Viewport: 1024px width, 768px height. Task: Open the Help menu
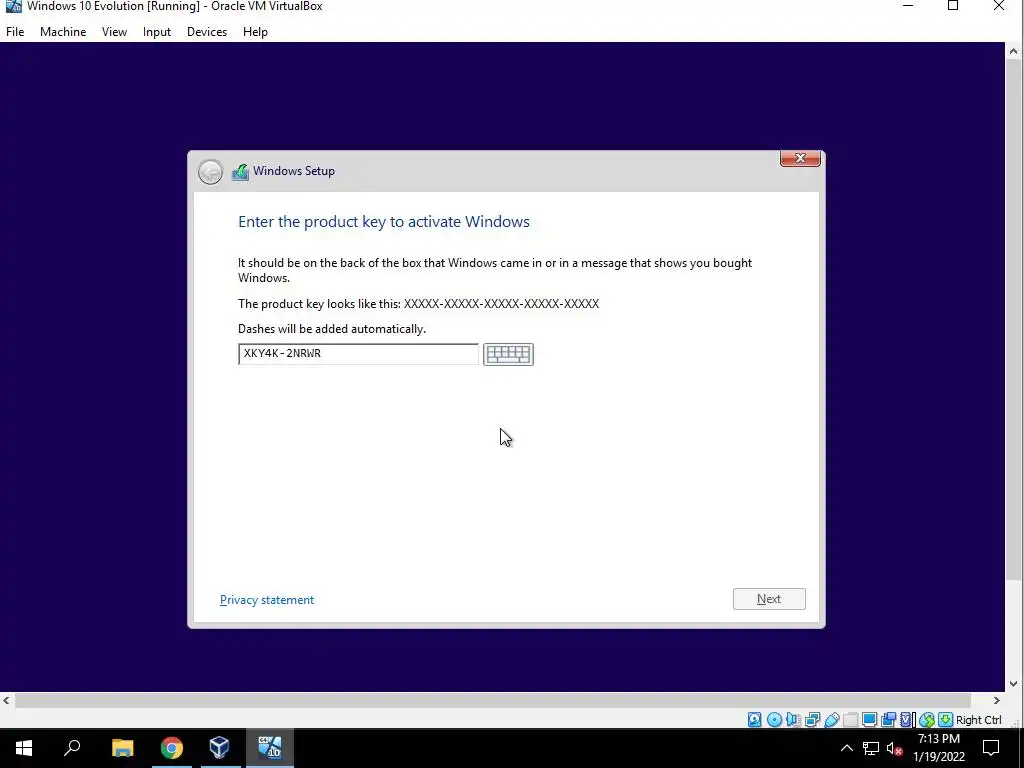tap(255, 32)
